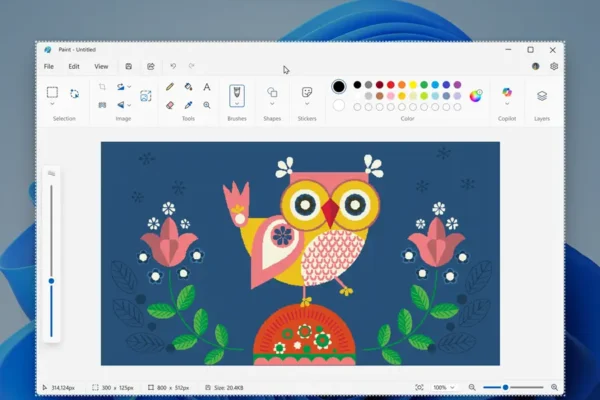Click the first empty custom color slot
600x400 pixels.
357,107
